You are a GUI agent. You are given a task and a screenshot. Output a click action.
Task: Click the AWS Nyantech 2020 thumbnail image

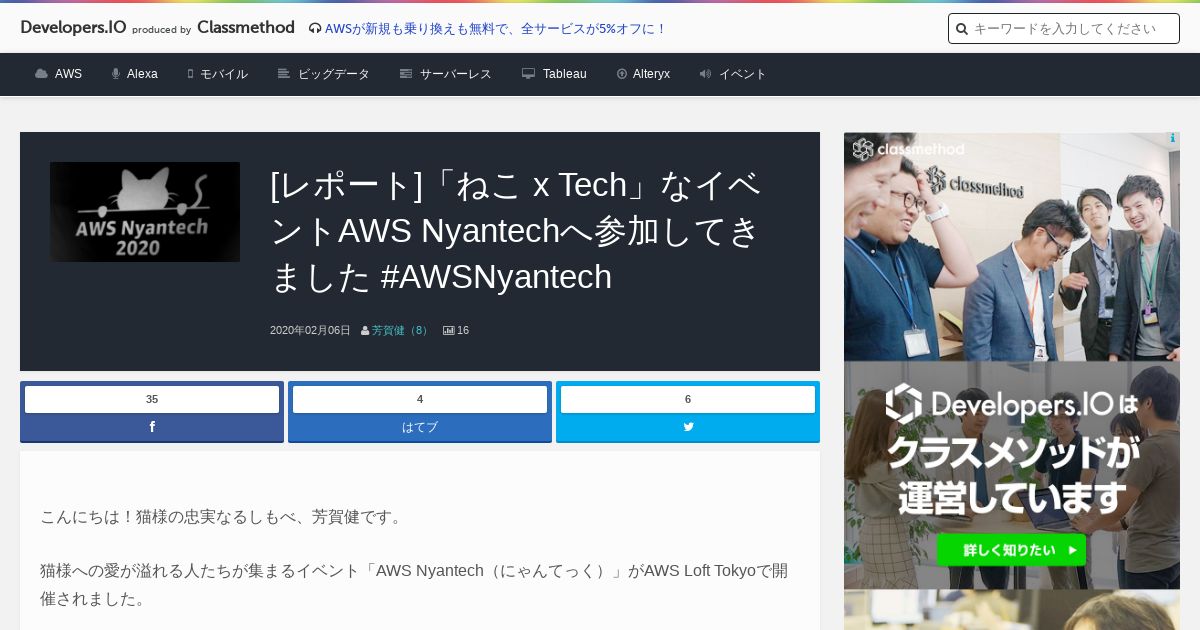coord(145,212)
